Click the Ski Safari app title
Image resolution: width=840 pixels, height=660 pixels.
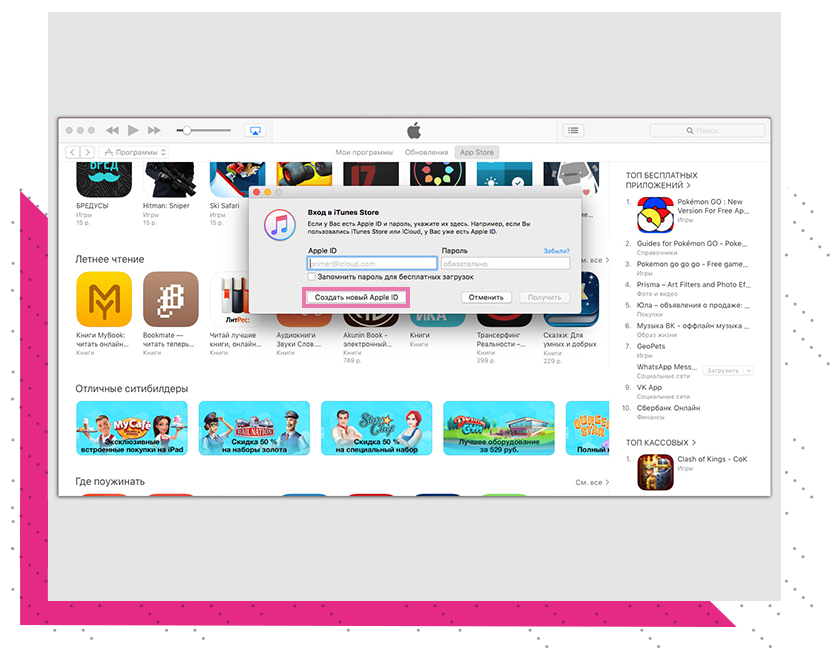(224, 206)
